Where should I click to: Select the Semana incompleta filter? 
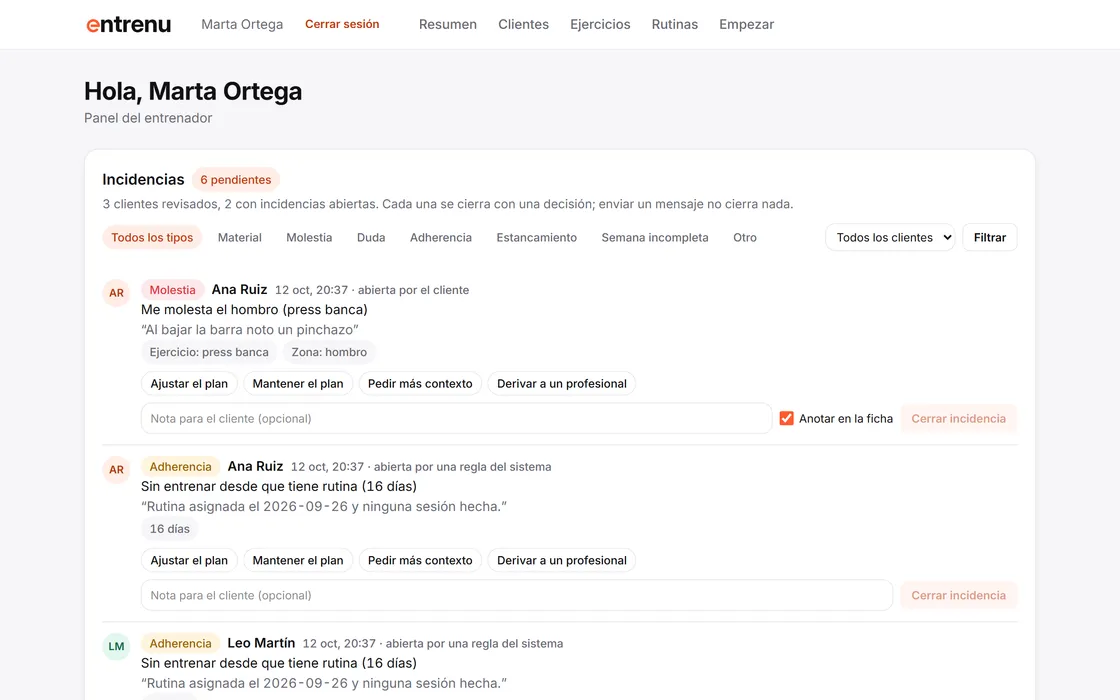click(655, 237)
